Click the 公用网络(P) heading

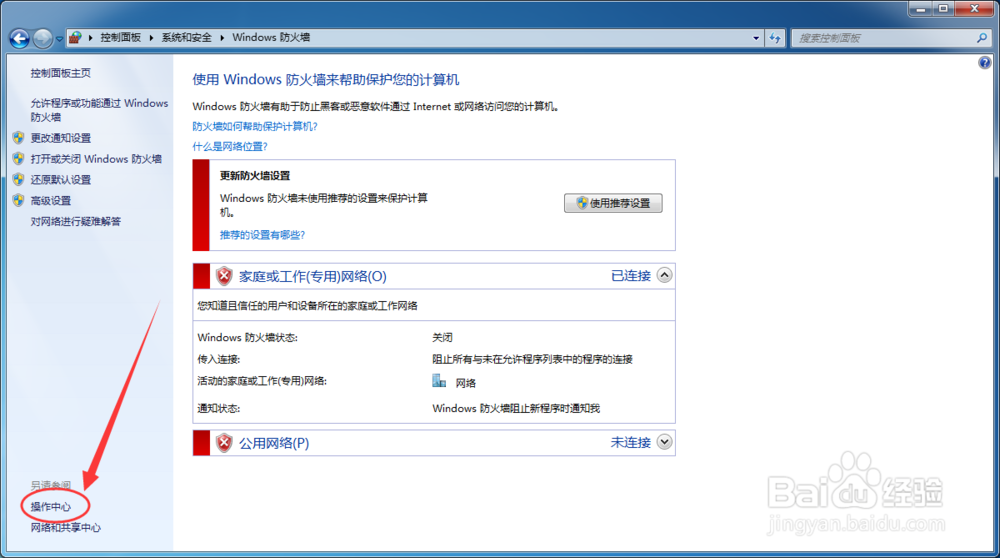click(x=274, y=443)
